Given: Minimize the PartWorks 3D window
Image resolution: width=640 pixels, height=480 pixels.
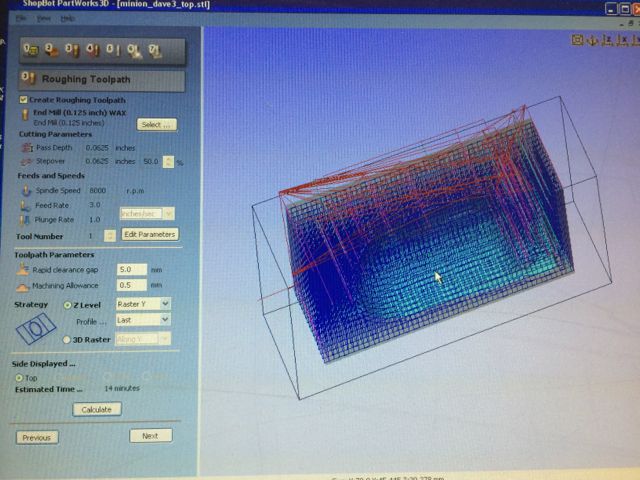Looking at the screenshot, I should coord(611,9).
